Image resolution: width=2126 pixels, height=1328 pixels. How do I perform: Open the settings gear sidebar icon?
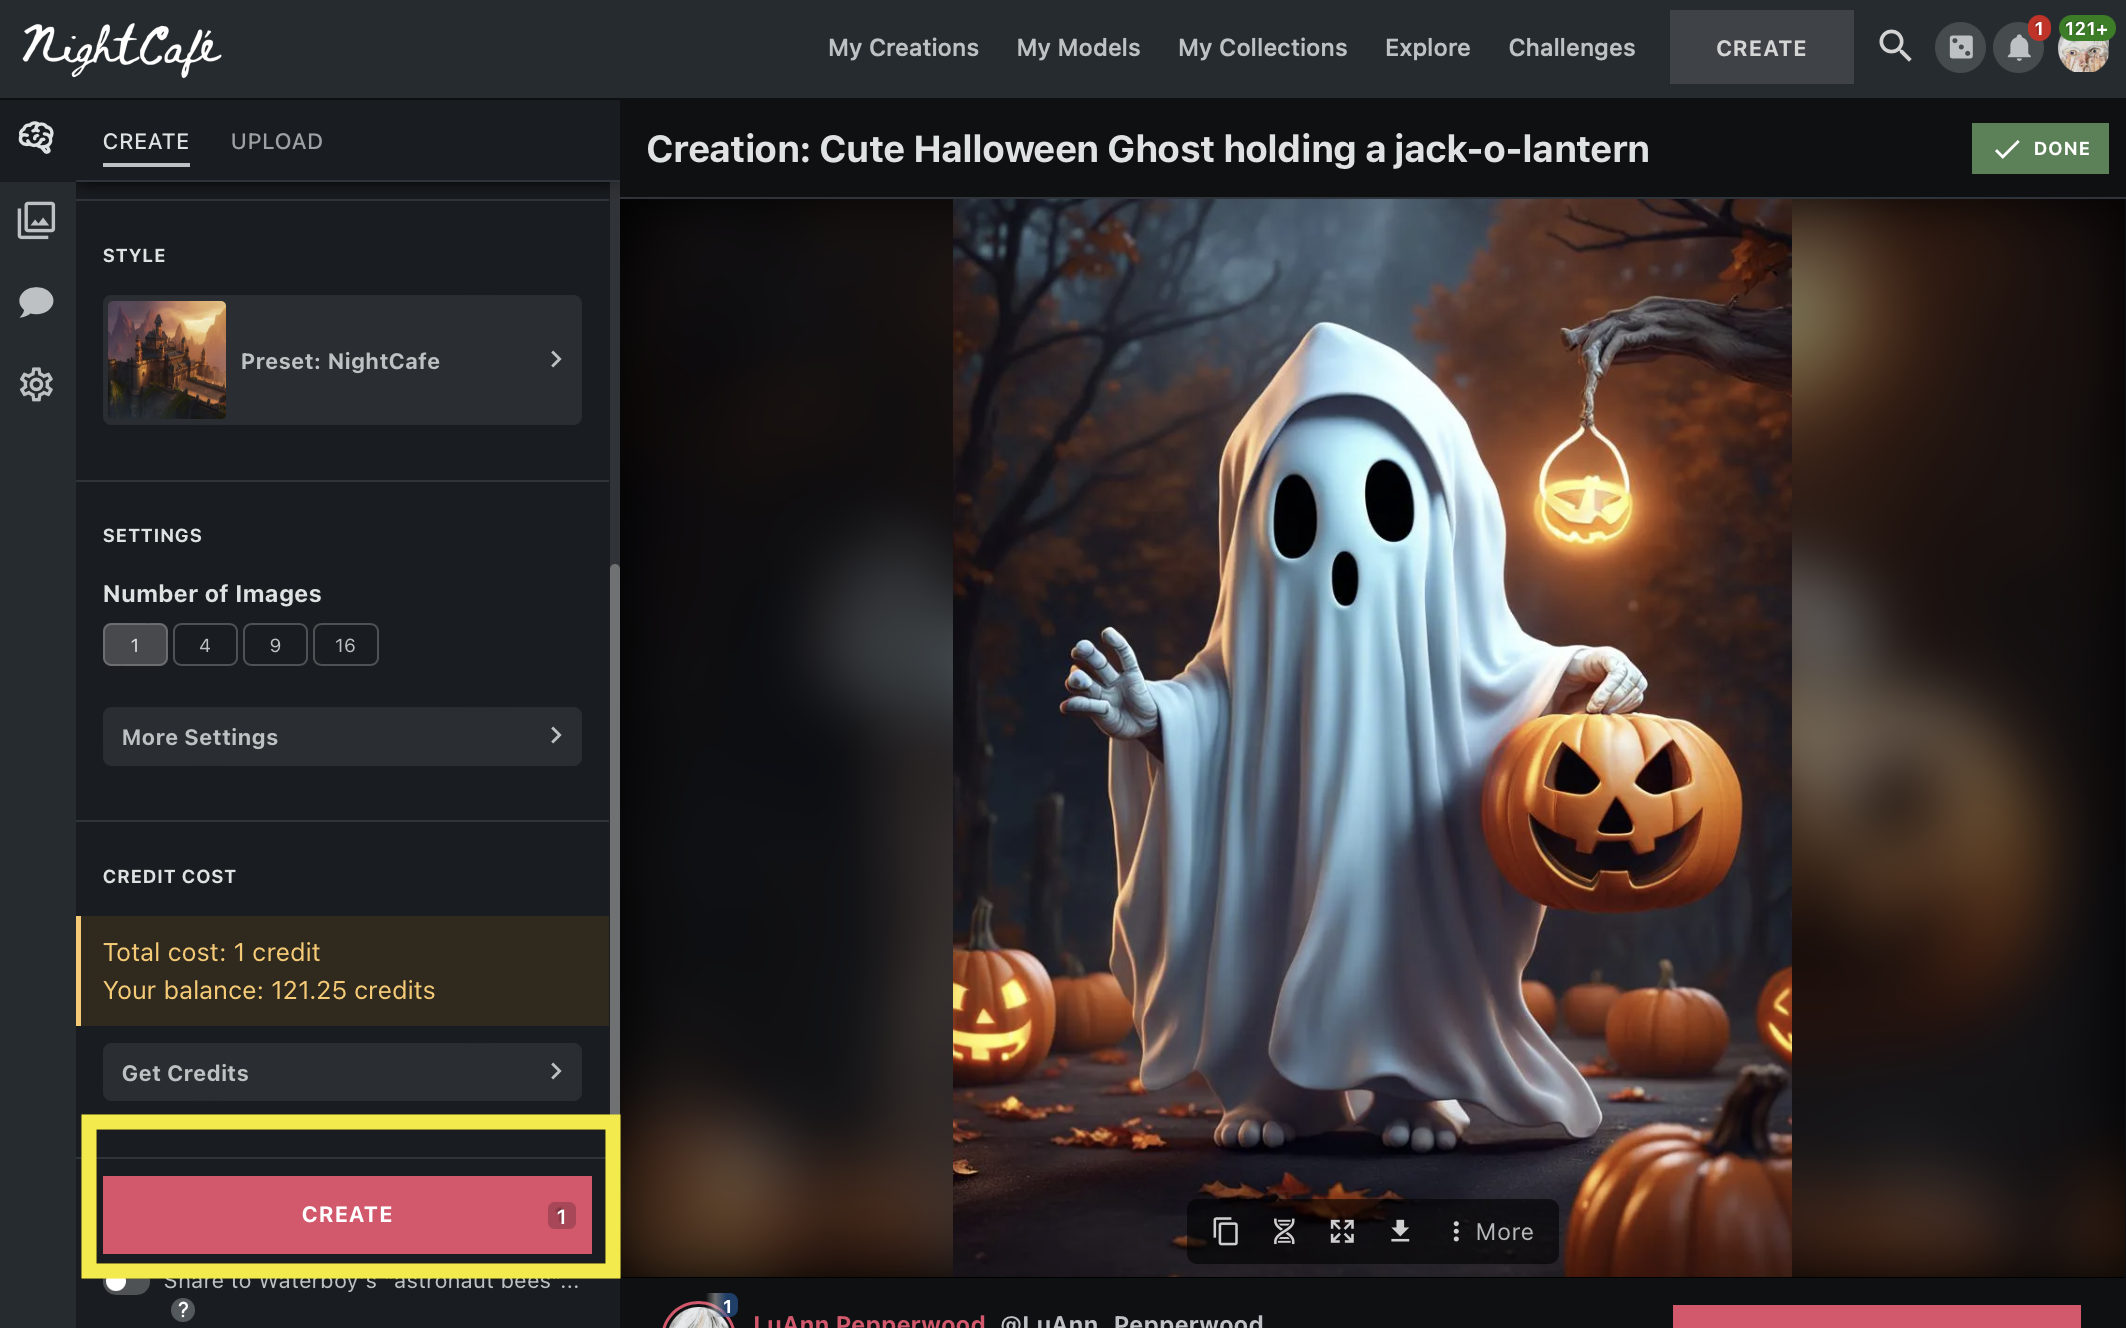pos(36,384)
